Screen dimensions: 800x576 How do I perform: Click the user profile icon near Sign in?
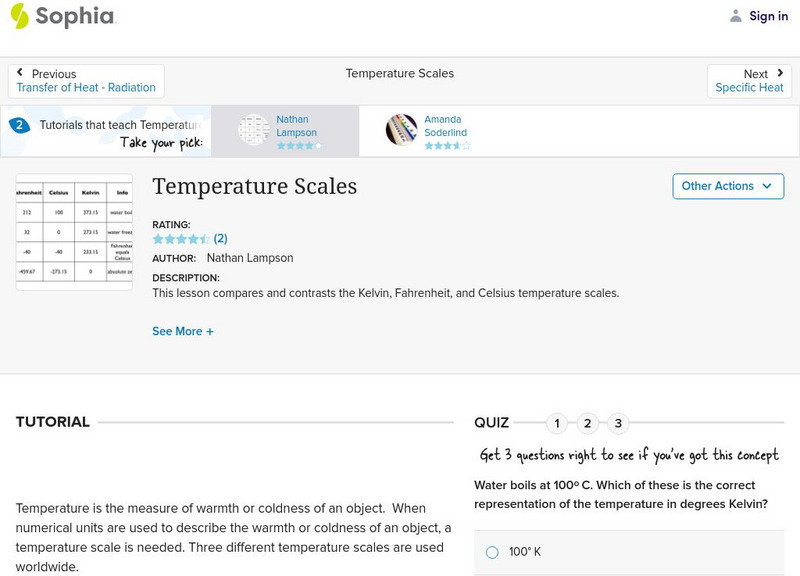pos(736,16)
